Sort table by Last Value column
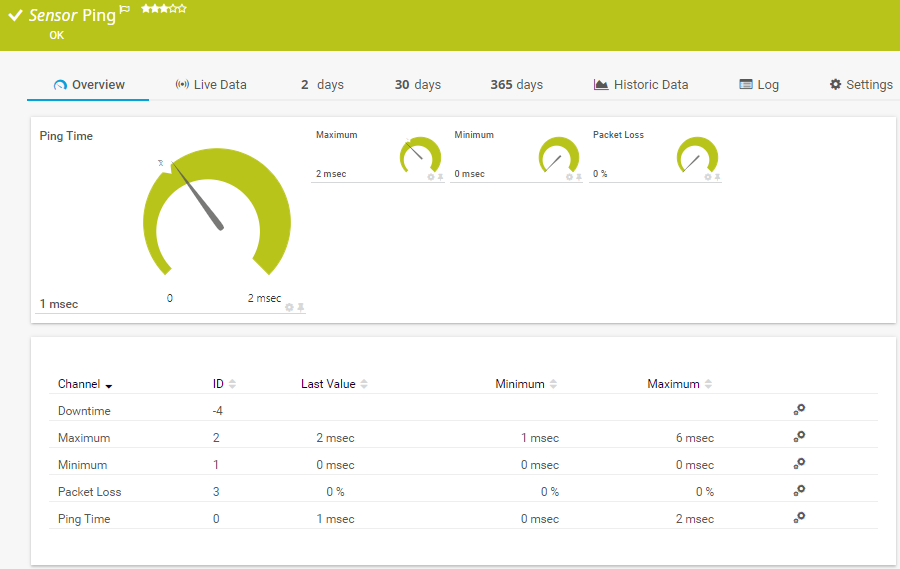This screenshot has width=900, height=569. [x=334, y=384]
